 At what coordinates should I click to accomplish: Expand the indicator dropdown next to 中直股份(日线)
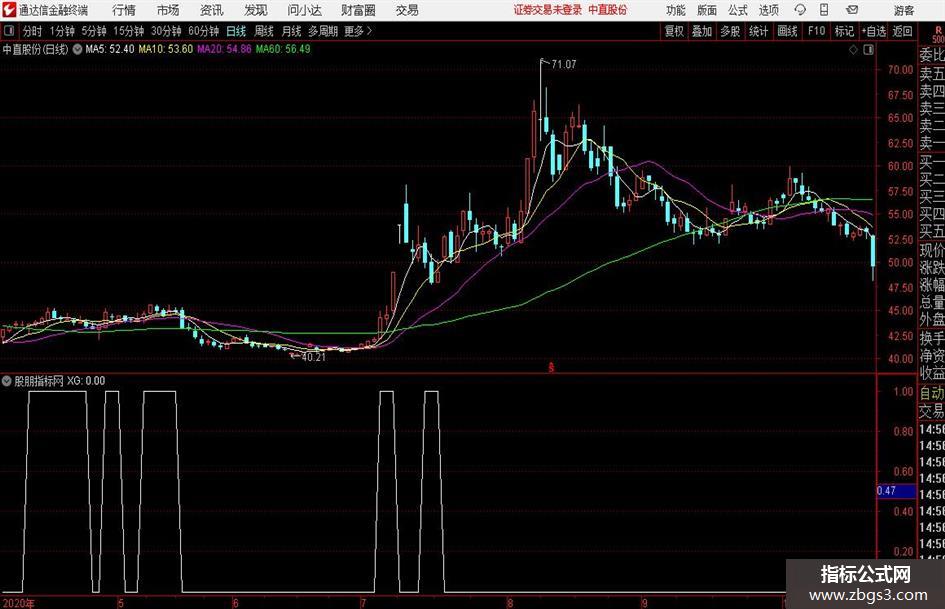click(77, 49)
